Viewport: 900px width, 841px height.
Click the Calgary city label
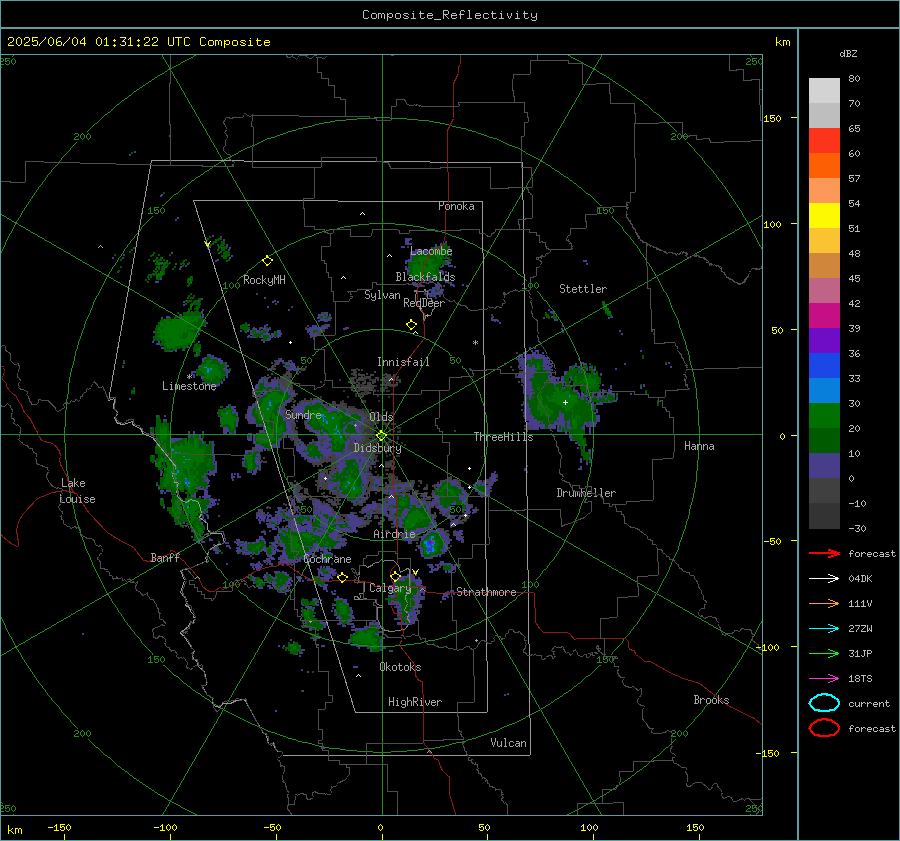coord(390,588)
